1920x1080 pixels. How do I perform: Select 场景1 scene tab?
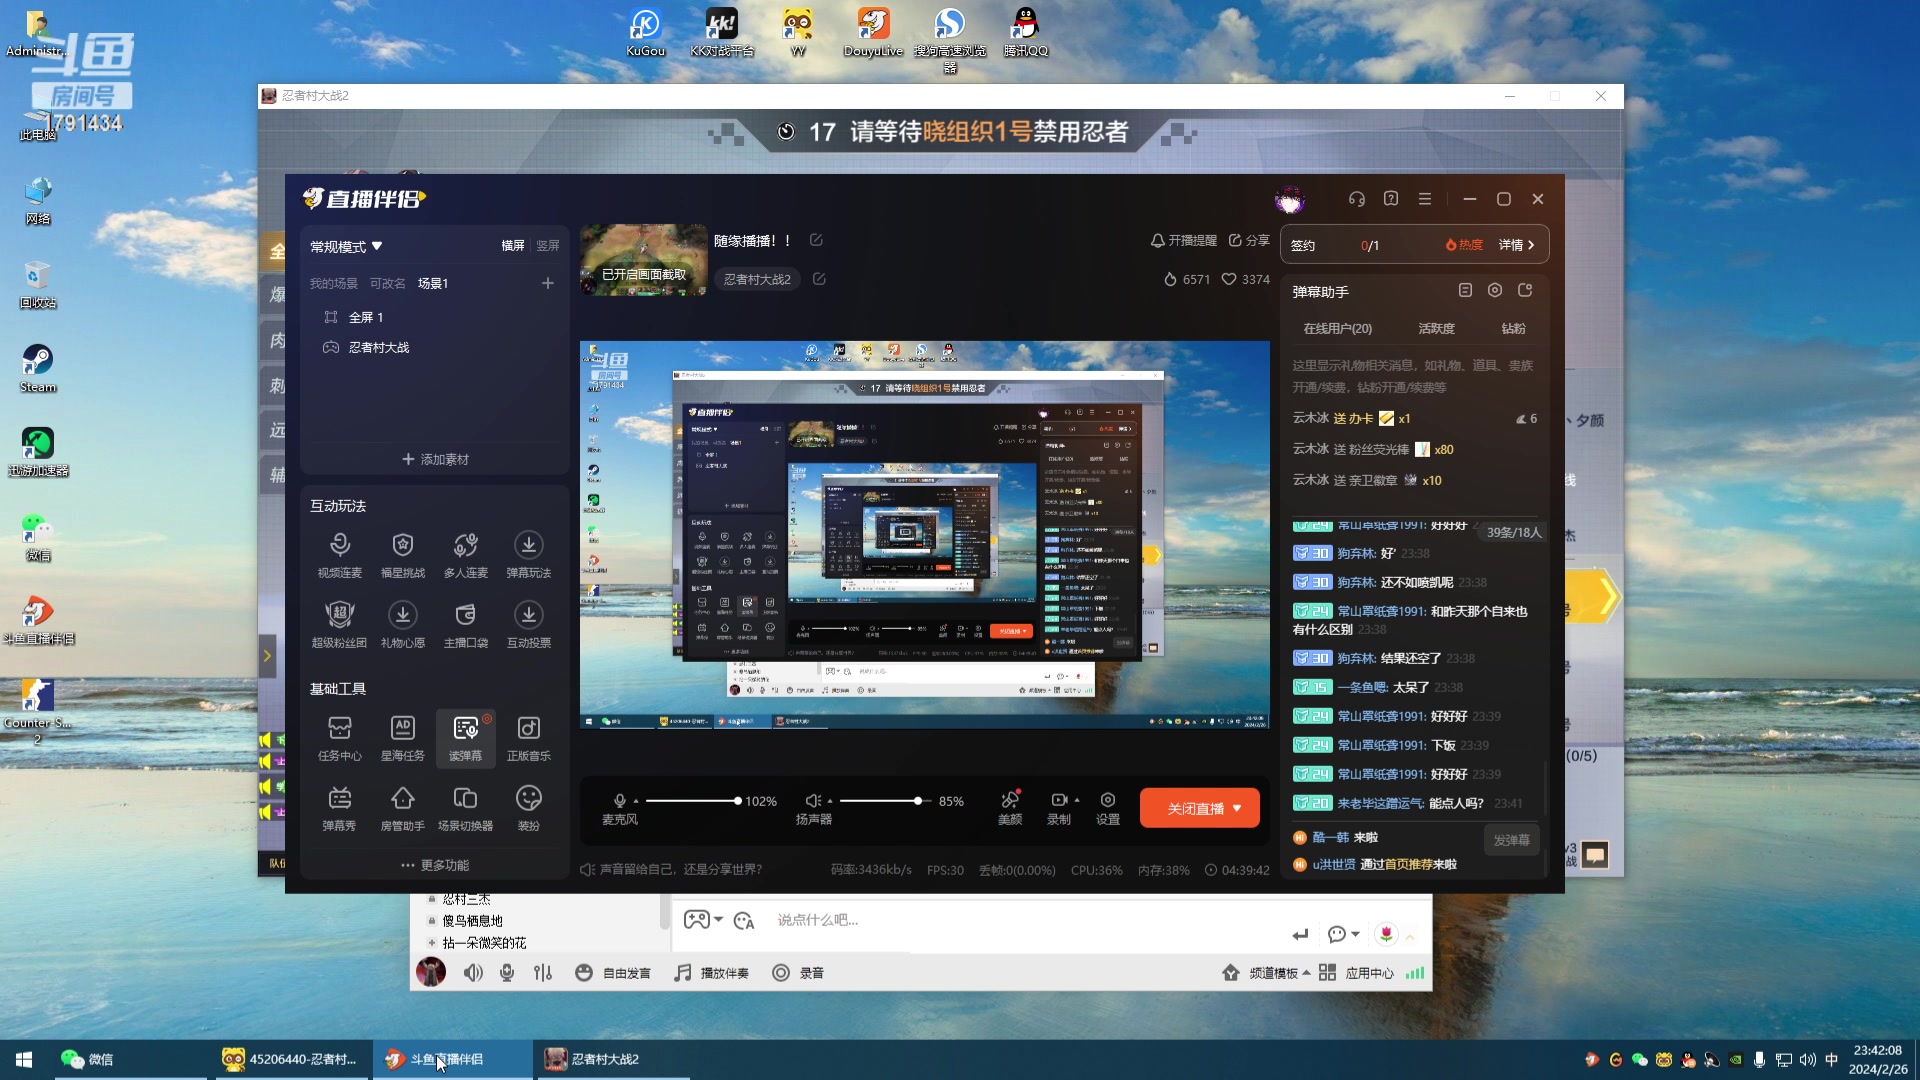click(433, 283)
